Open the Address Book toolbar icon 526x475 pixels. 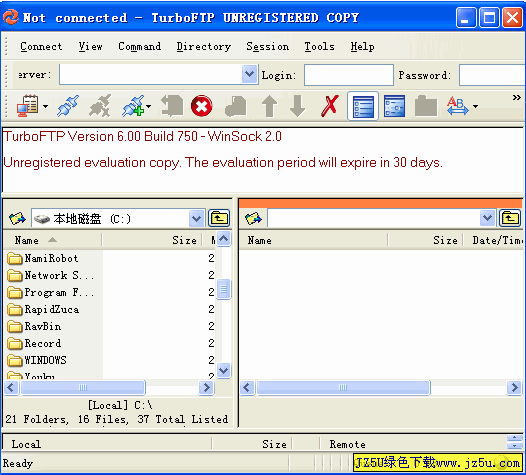click(28, 106)
